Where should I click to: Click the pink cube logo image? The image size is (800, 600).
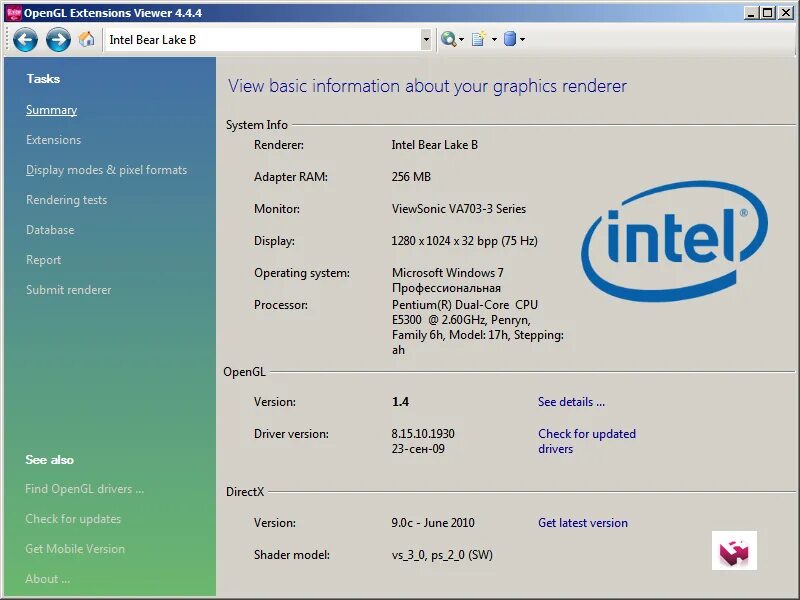(x=734, y=551)
